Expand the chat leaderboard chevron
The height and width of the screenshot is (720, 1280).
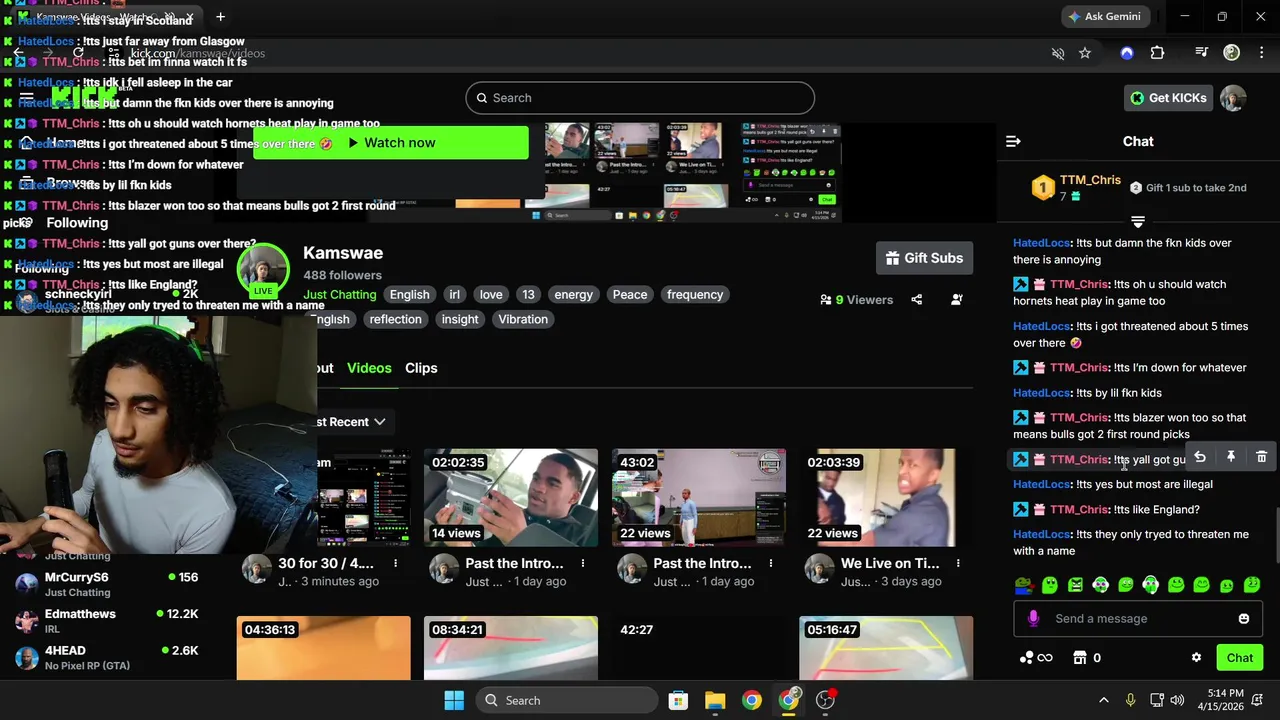[1138, 222]
